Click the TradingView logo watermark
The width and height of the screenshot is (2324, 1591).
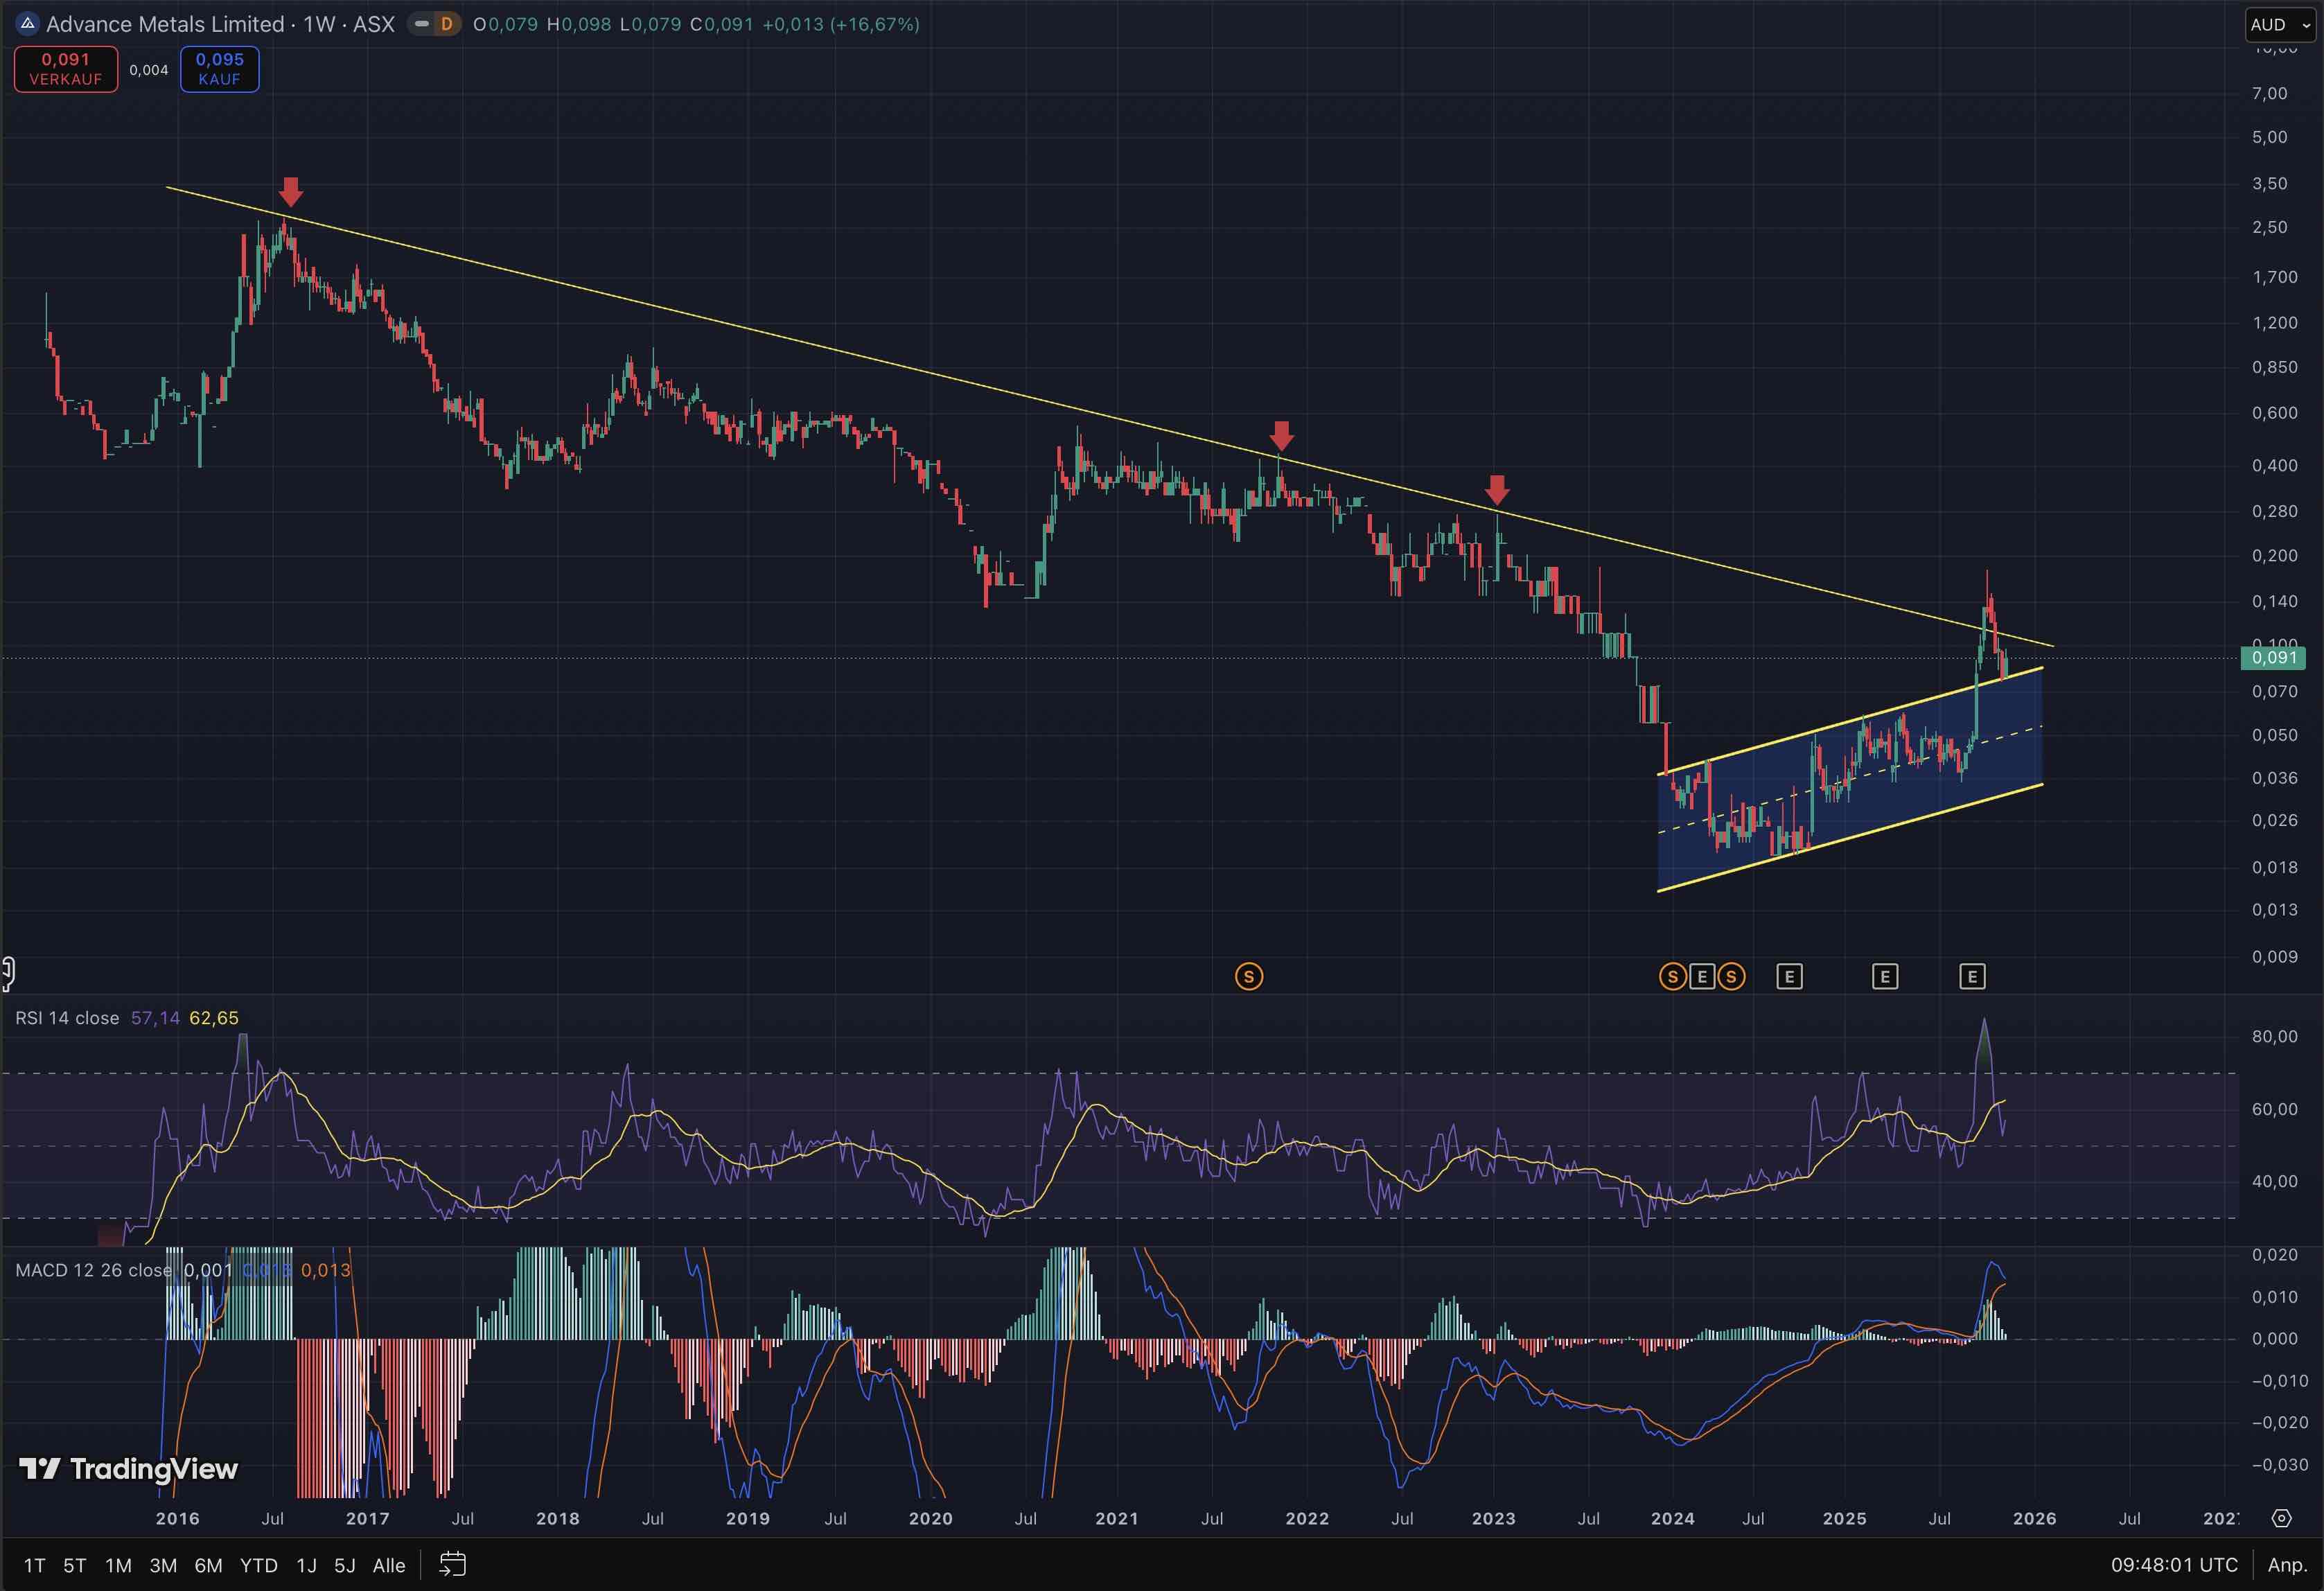coord(129,1468)
